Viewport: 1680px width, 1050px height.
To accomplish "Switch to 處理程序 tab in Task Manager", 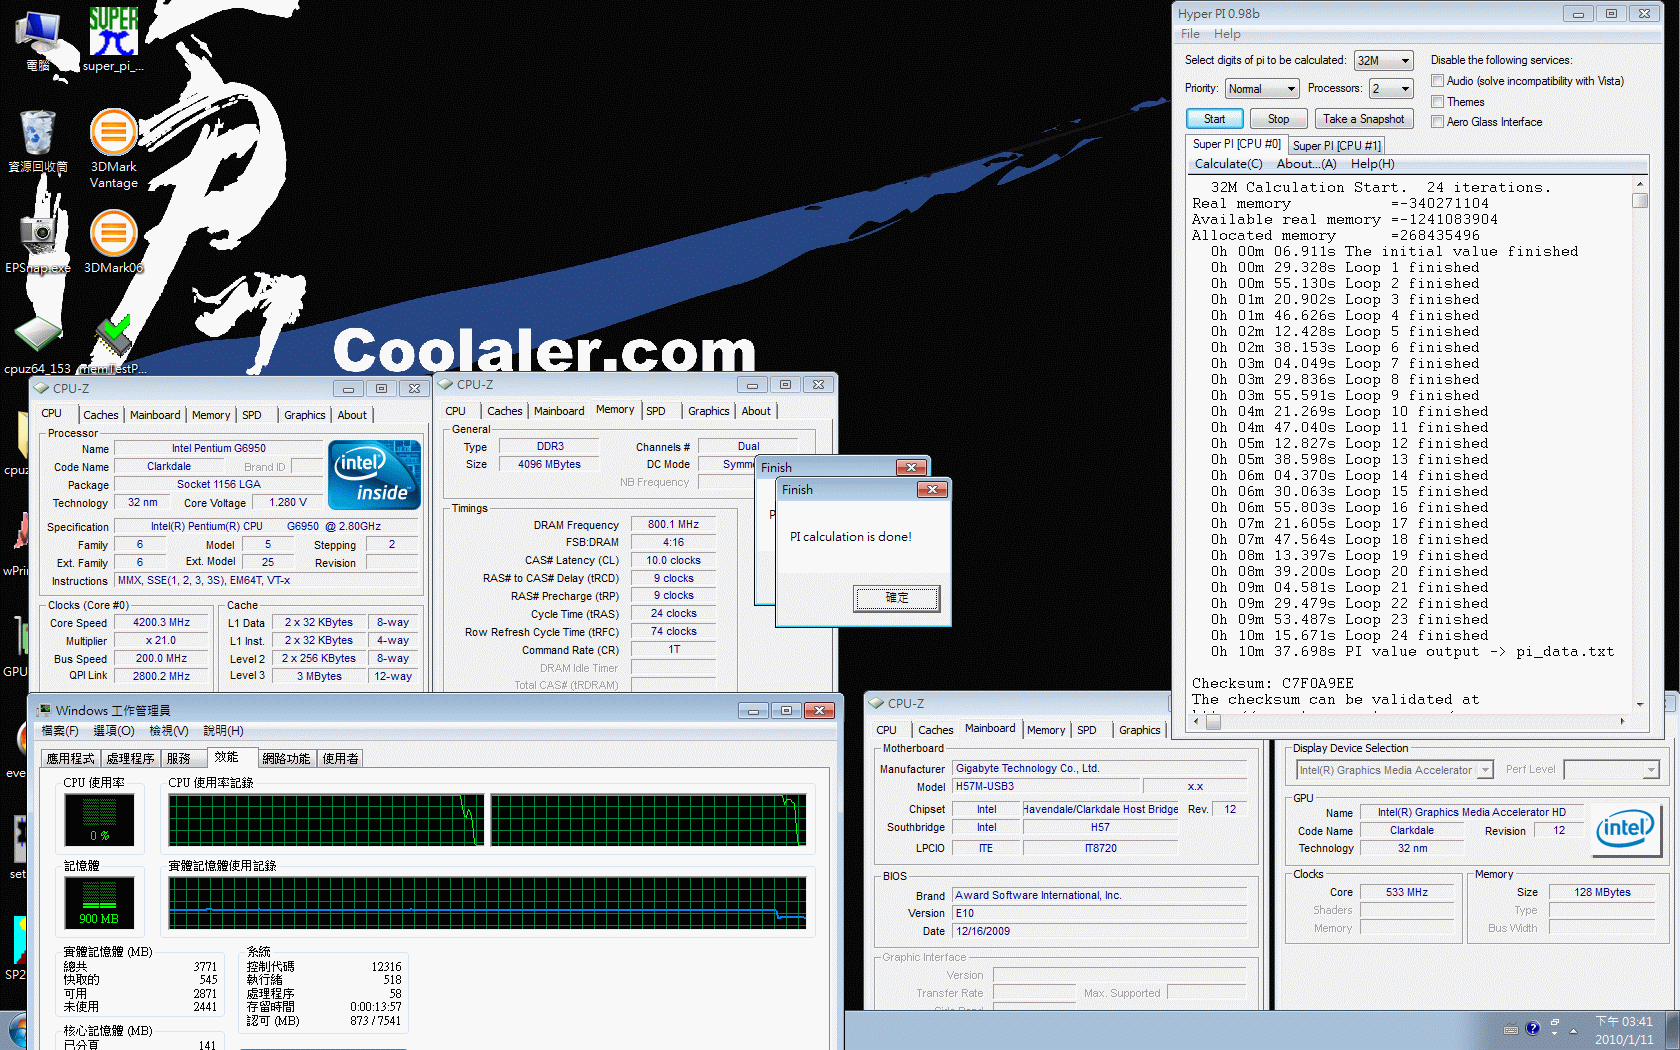I will click(x=130, y=759).
